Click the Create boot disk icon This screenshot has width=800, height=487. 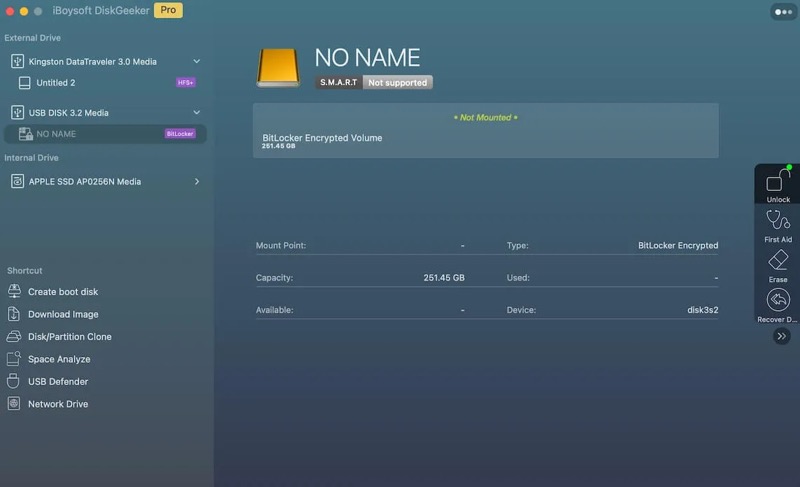tap(14, 291)
